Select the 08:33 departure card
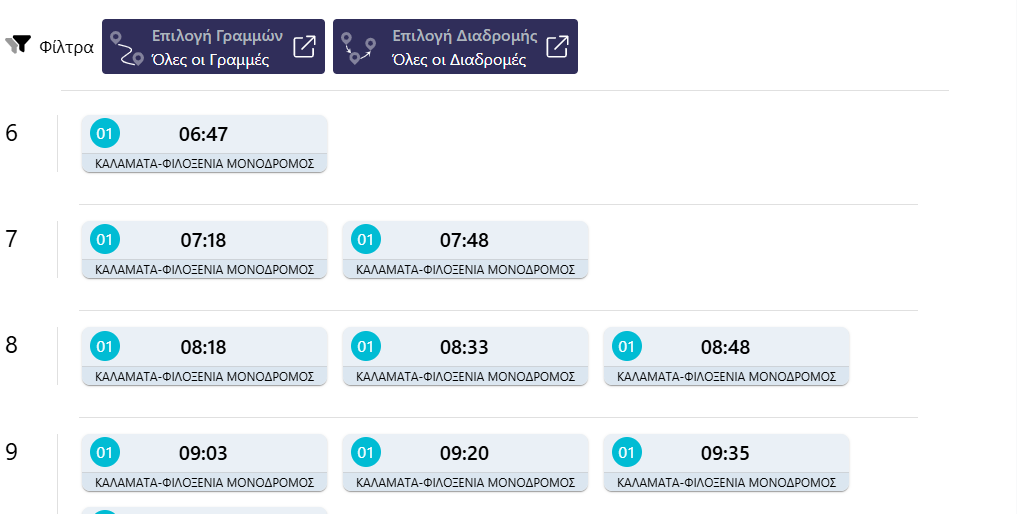 tap(465, 356)
